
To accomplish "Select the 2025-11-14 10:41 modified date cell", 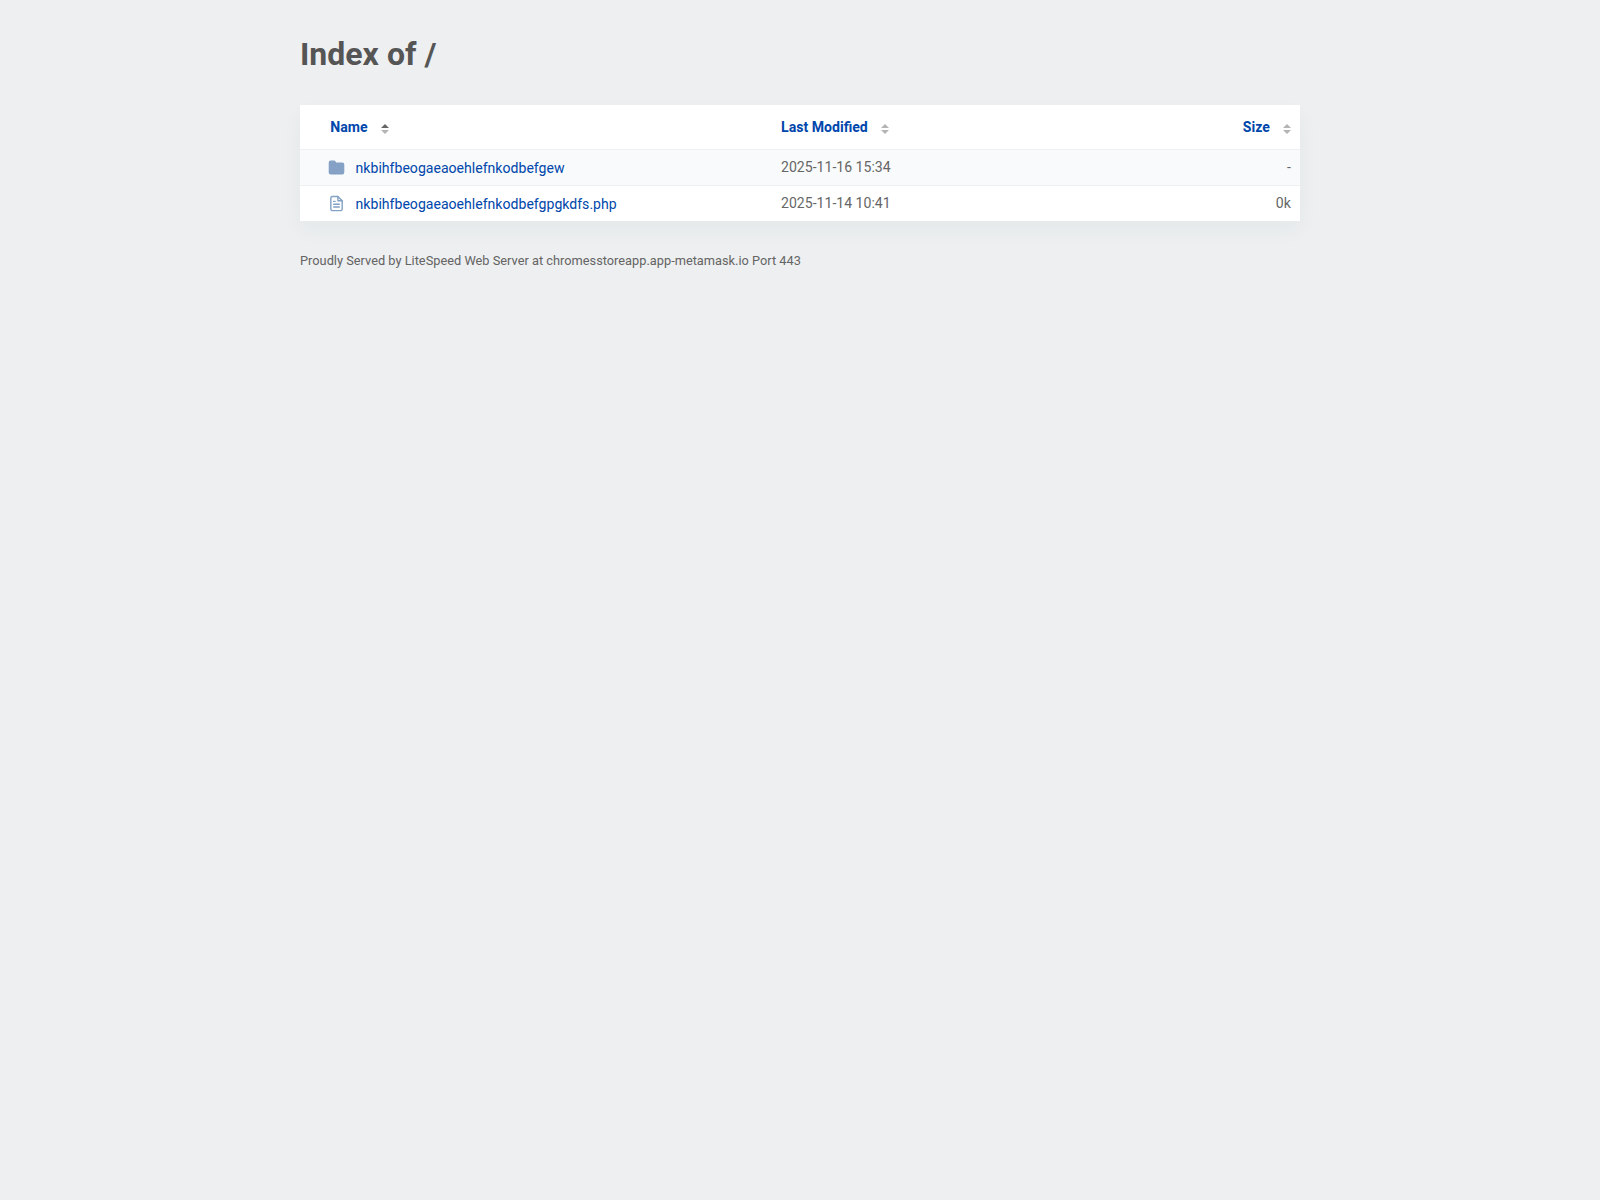I will point(835,203).
